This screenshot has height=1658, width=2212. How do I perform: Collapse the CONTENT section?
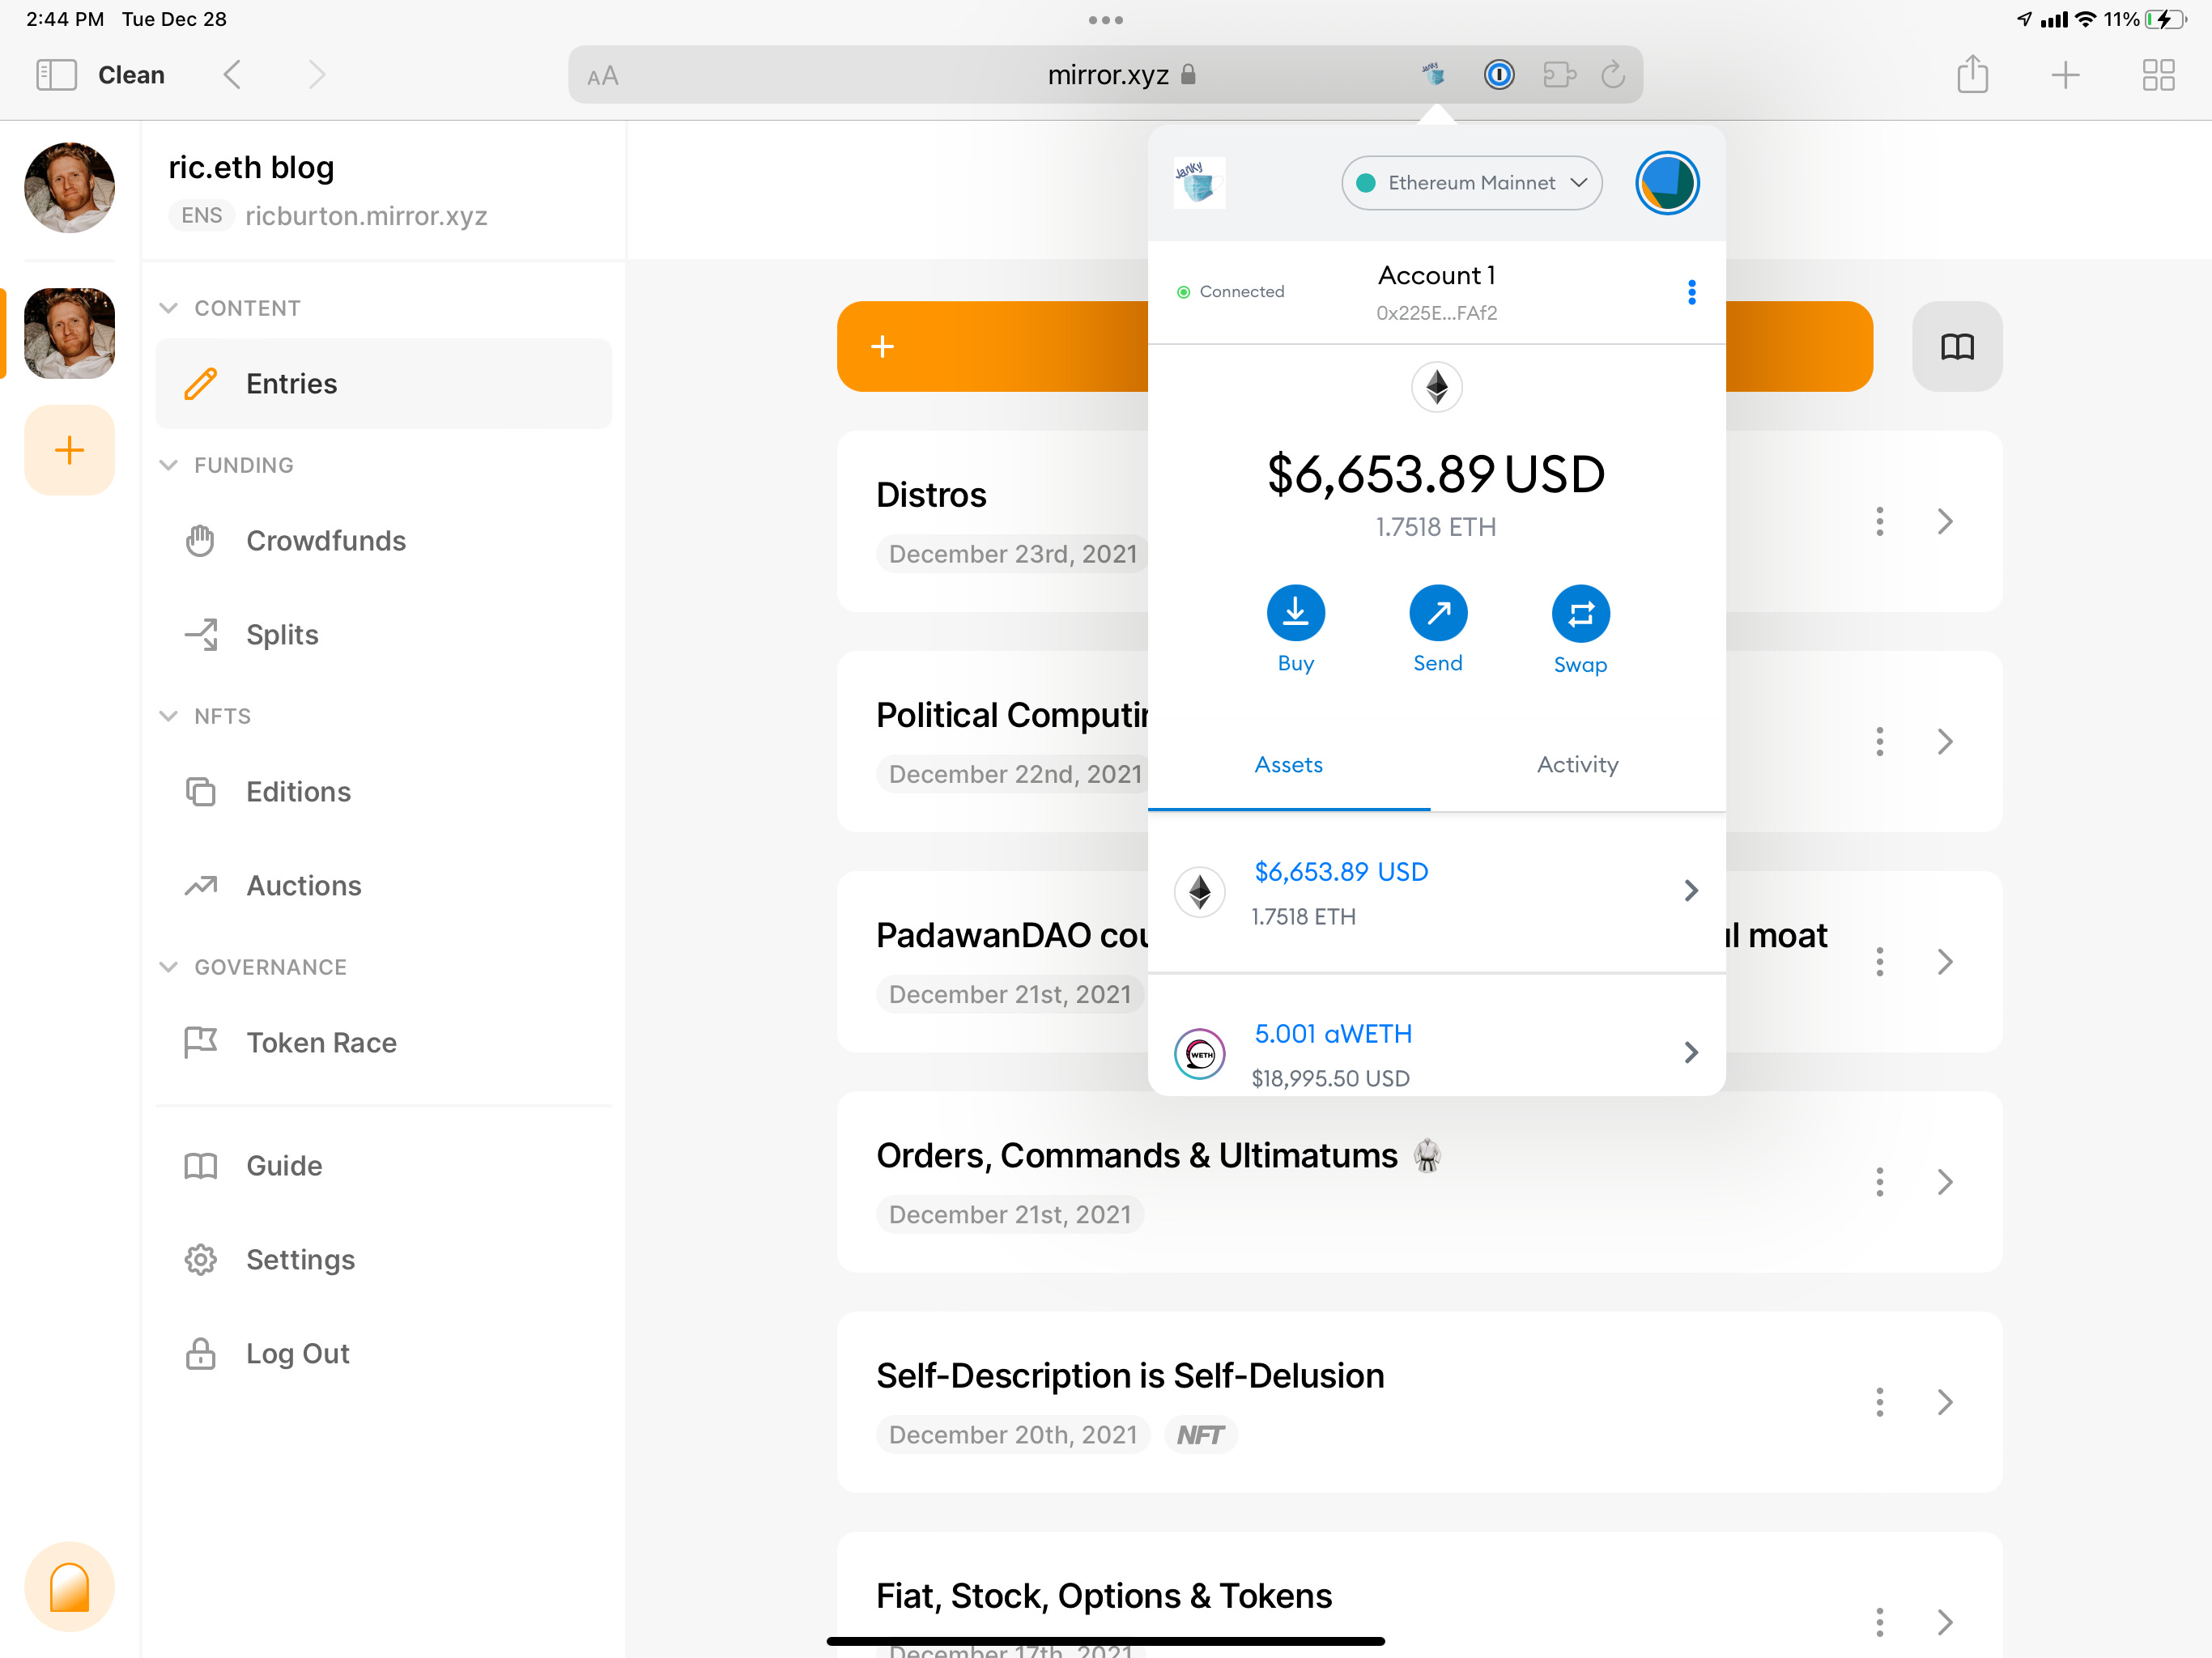coord(168,308)
